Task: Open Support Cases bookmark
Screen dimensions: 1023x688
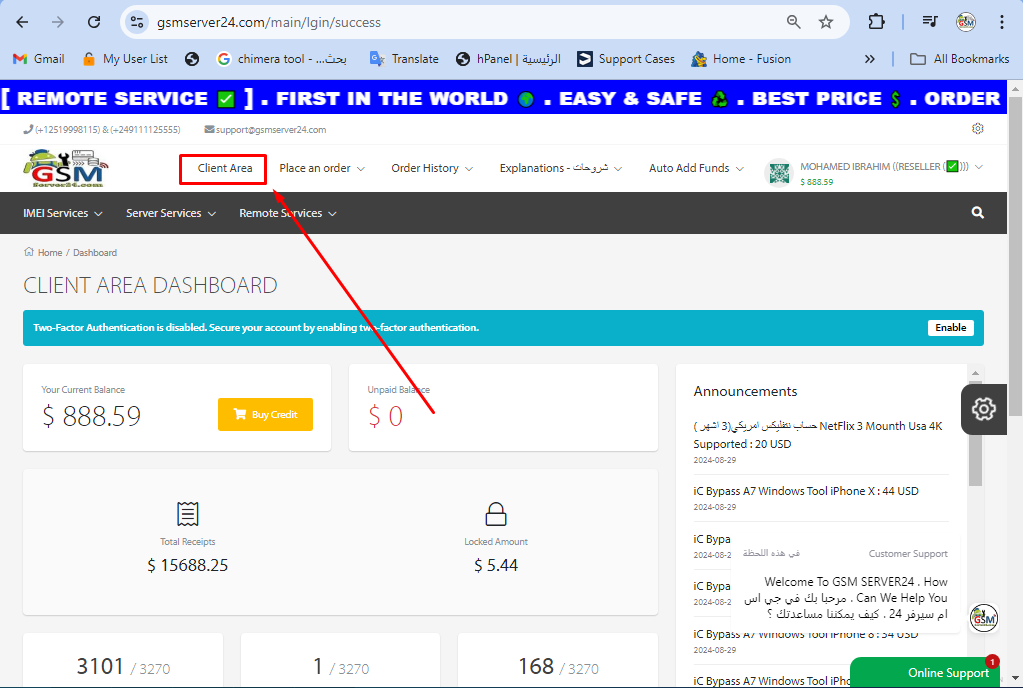Action: (626, 59)
